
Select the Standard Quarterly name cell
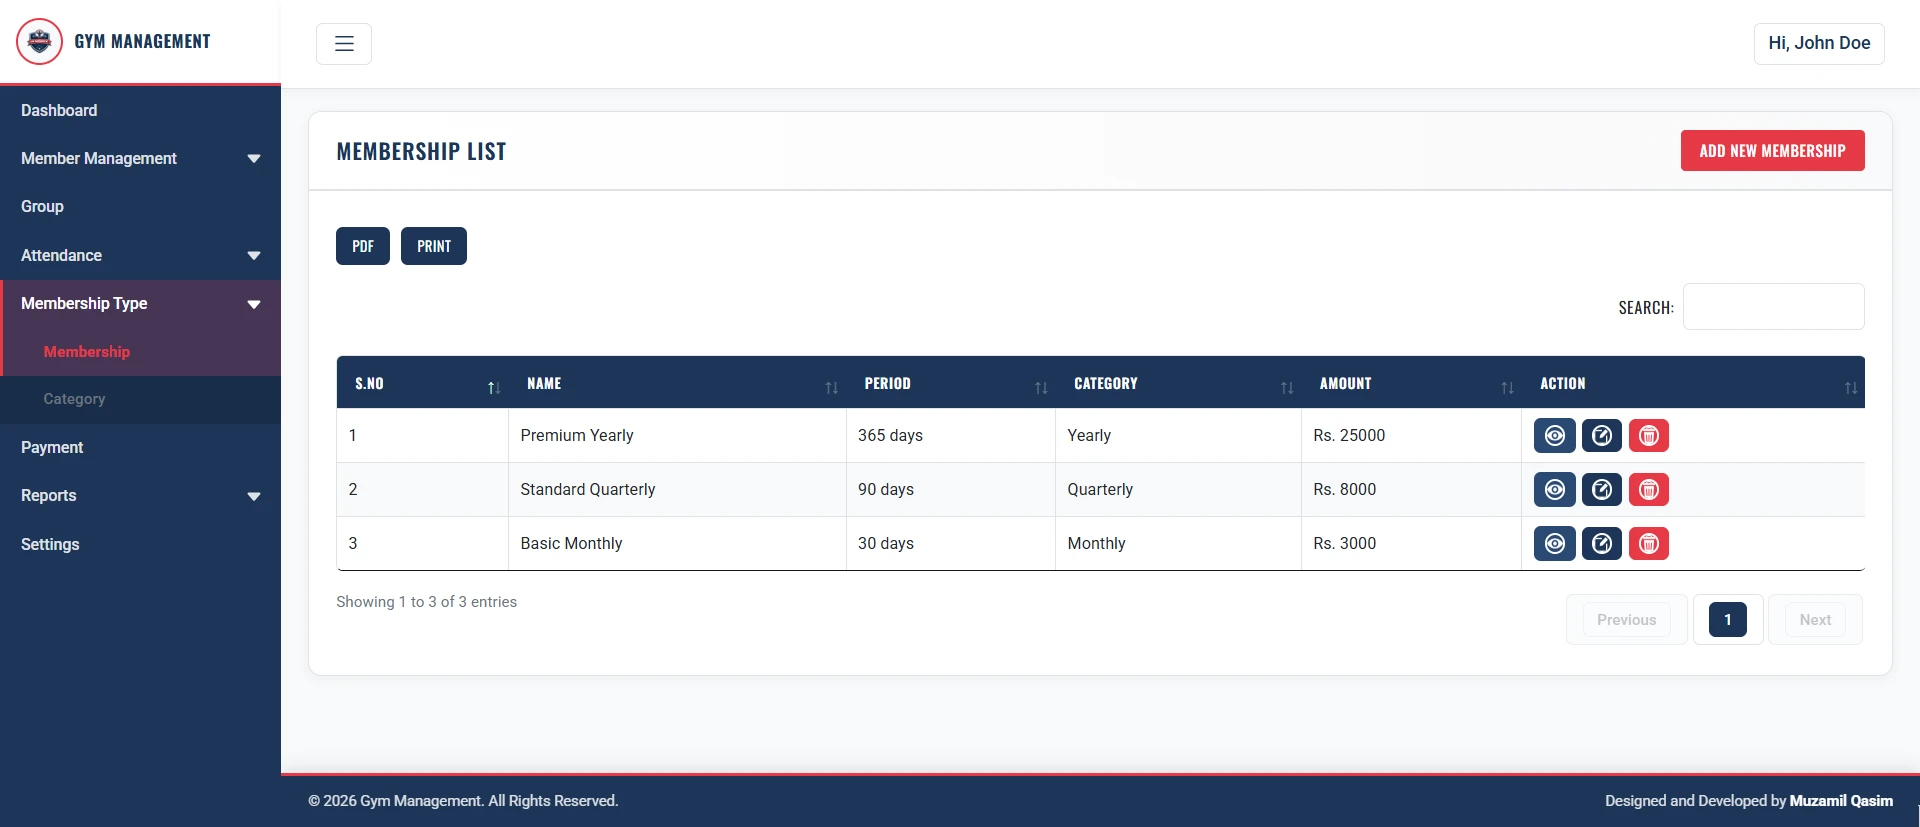pyautogui.click(x=677, y=489)
